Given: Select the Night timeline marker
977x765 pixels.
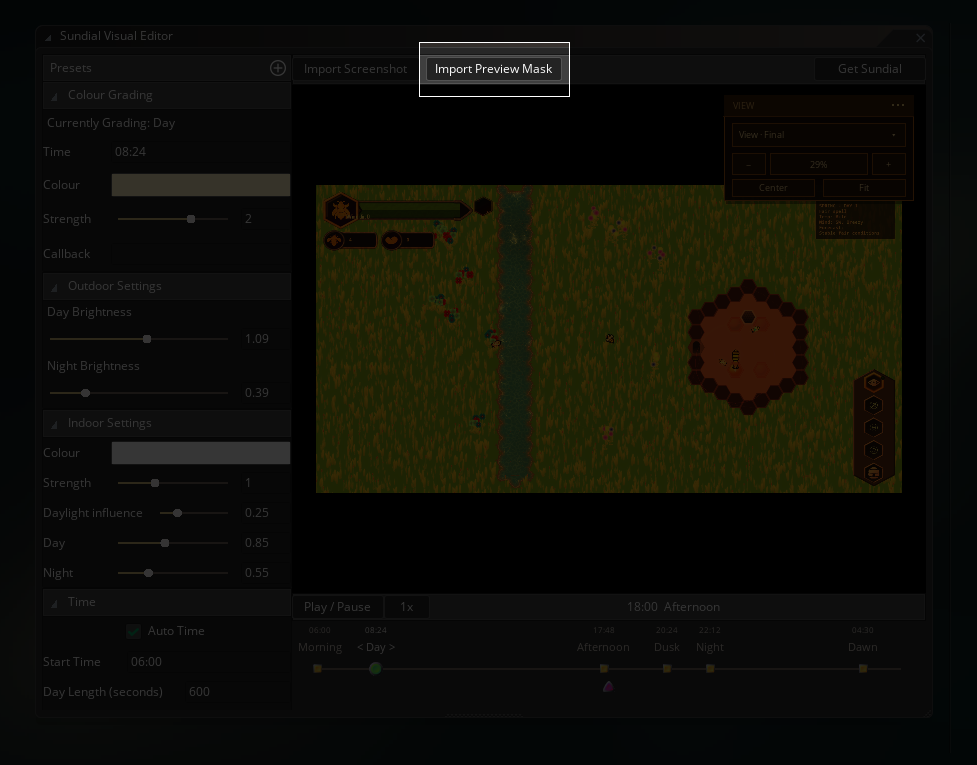Looking at the screenshot, I should tap(710, 668).
